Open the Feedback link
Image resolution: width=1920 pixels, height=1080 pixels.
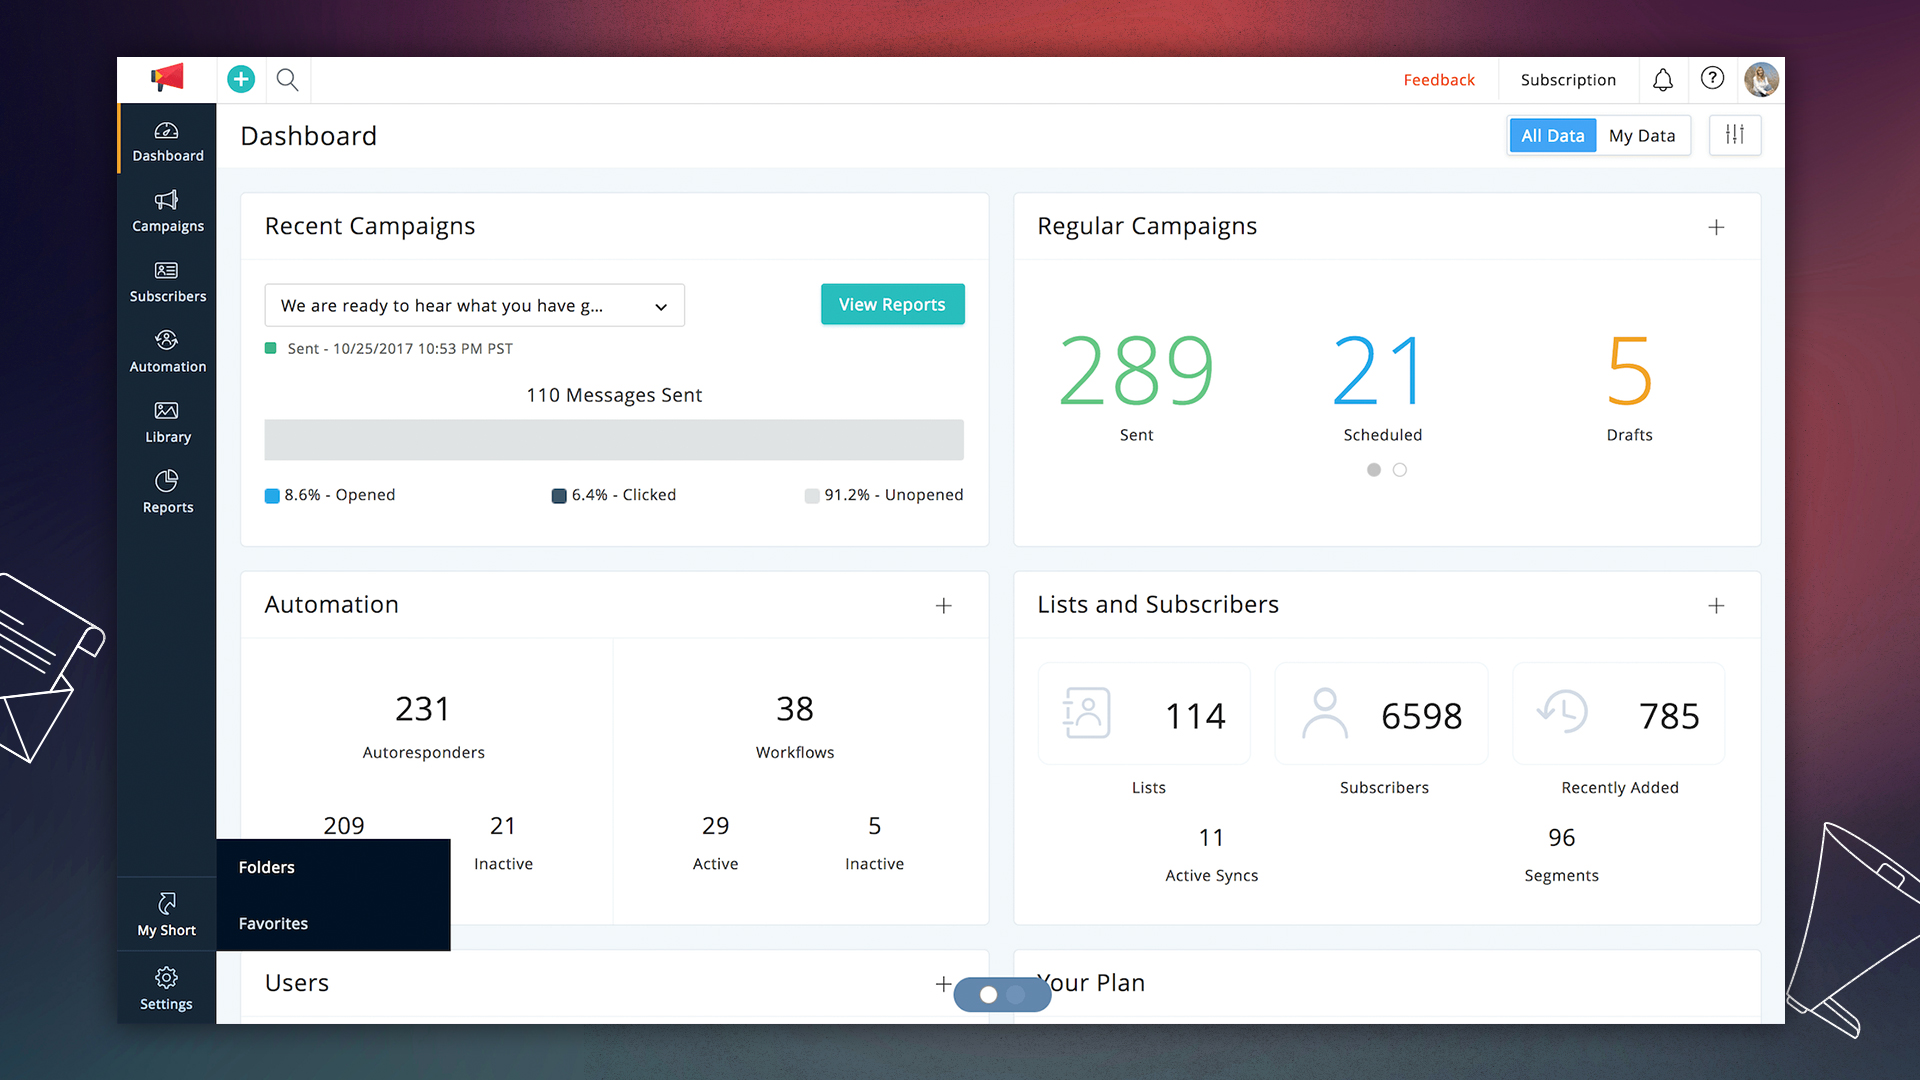(x=1438, y=80)
